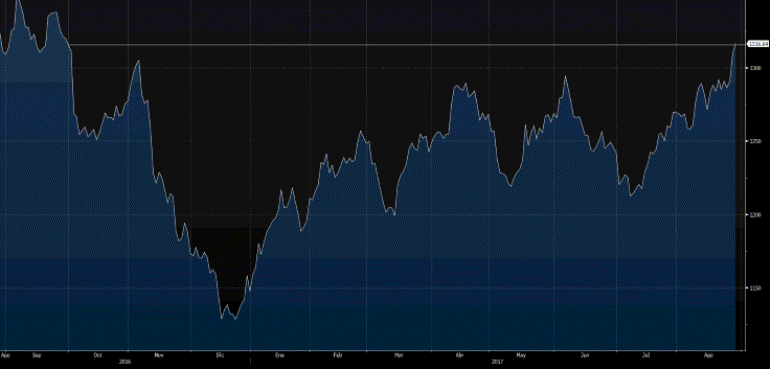This screenshot has width=770, height=369.
Task: Click the 1150 y-axis tick label
Action: click(755, 288)
